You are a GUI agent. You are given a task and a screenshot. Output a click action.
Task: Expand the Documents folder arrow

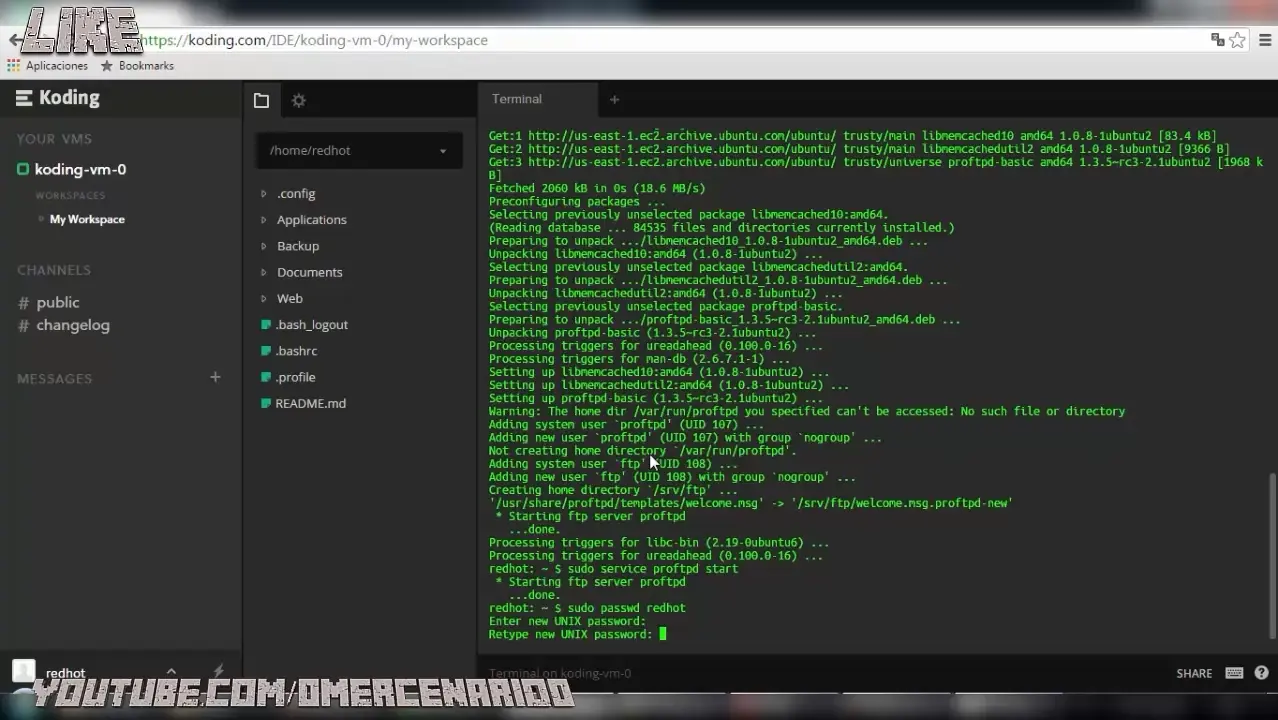pyautogui.click(x=264, y=272)
